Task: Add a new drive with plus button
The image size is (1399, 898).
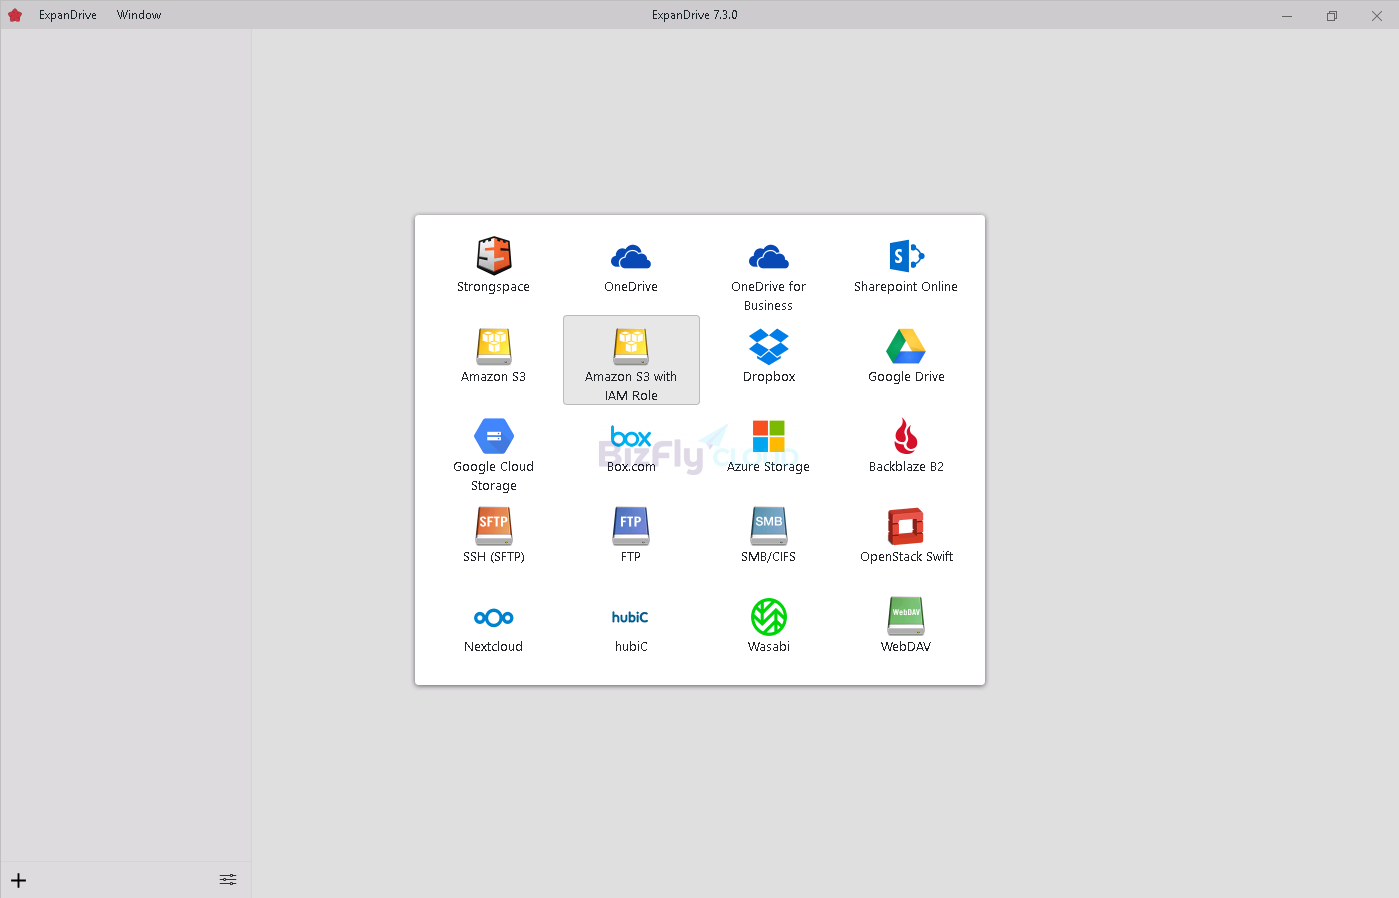Action: (x=19, y=880)
